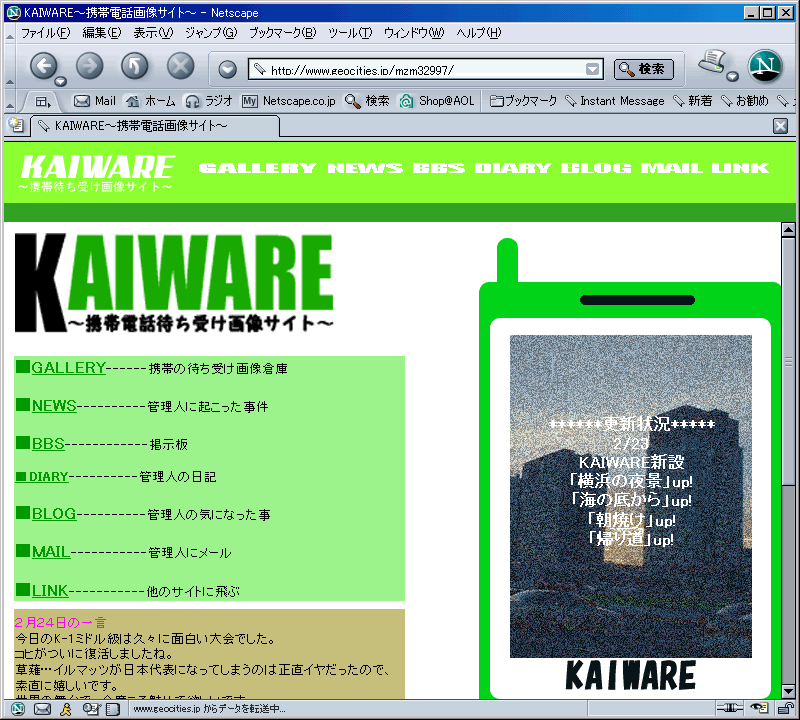Click DIARY in the green header banner
800x720 pixels.
tap(513, 168)
